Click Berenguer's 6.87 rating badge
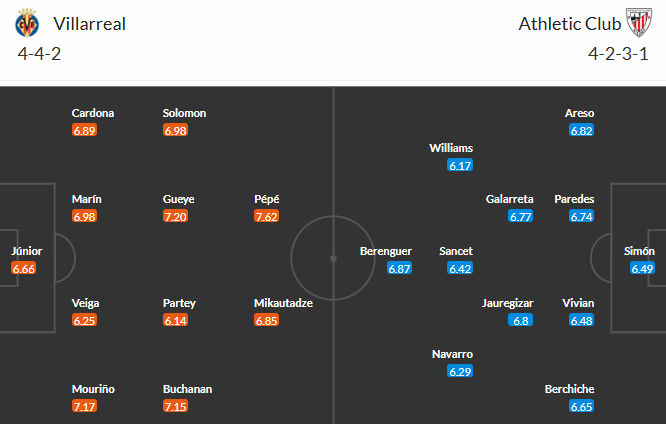 (x=400, y=269)
